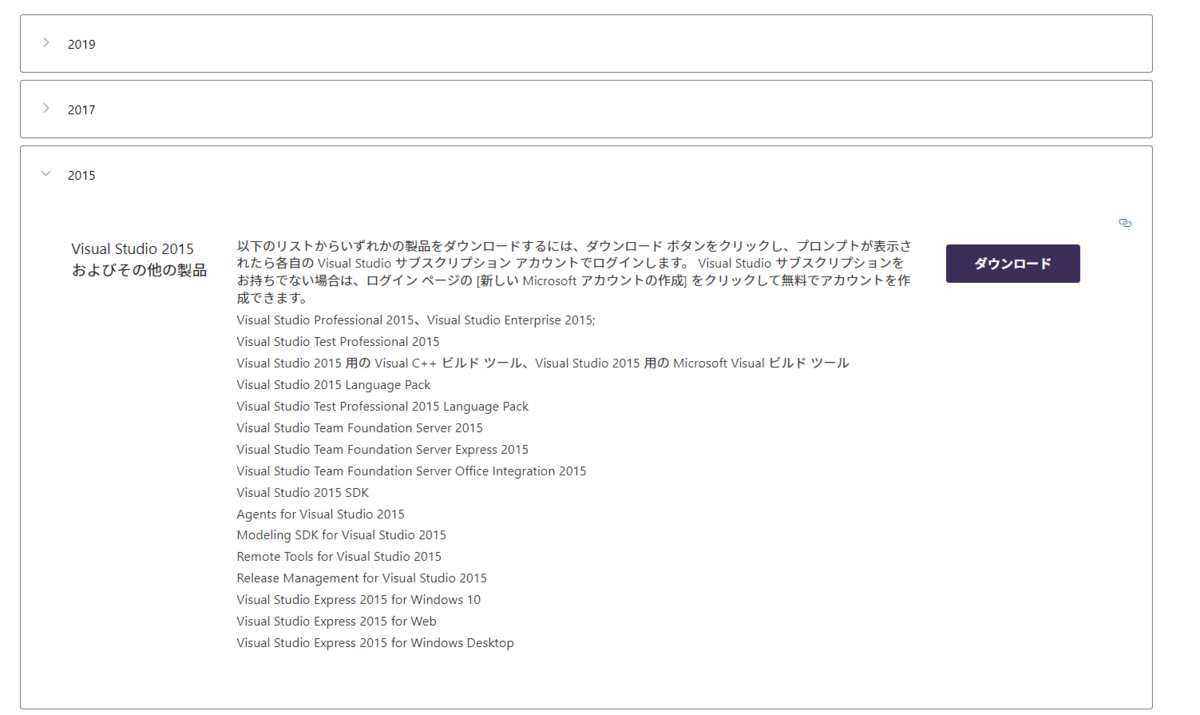Click the Visual Studio 2015 およびその他の製品 heading
The height and width of the screenshot is (715, 1200).
(139, 259)
